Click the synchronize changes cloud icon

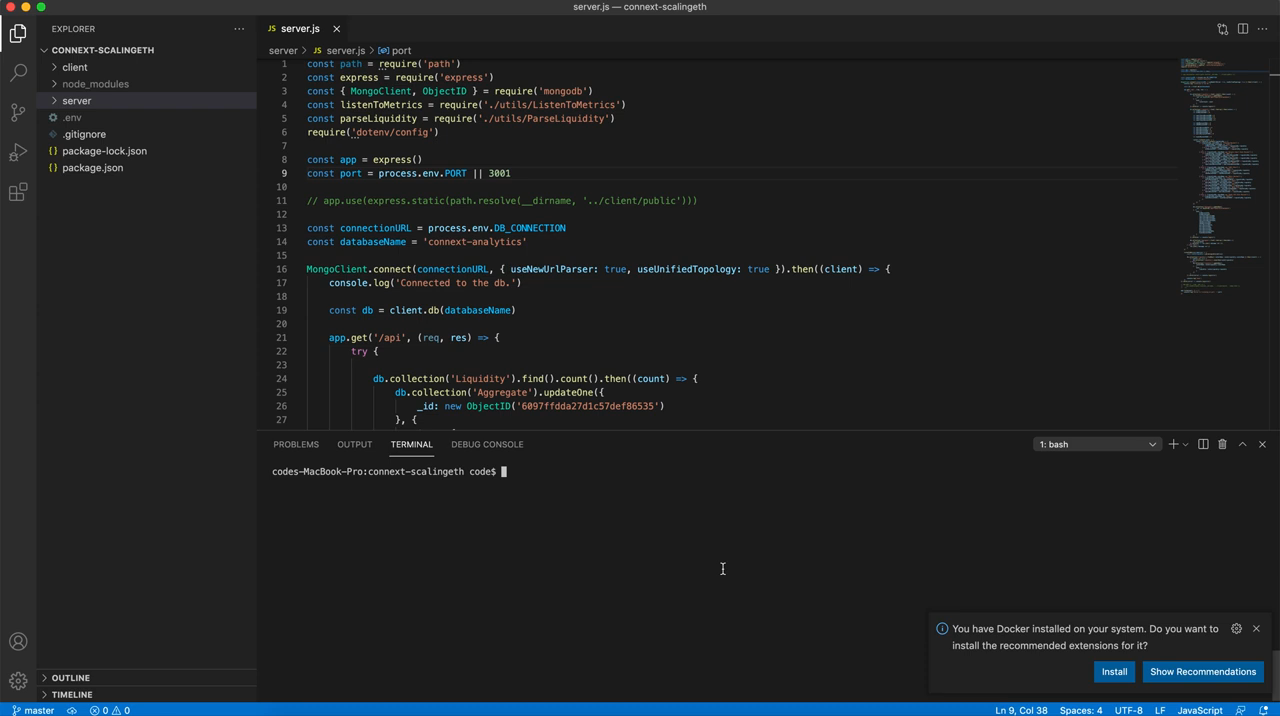72,710
